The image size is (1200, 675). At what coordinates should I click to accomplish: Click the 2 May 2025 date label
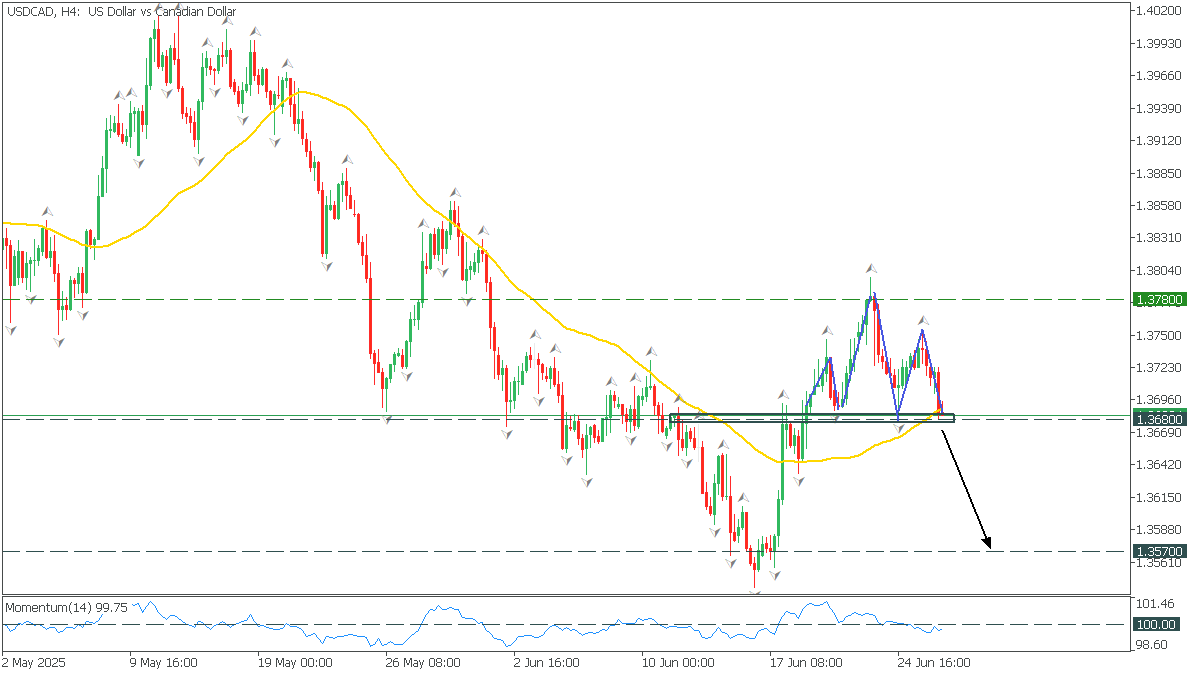click(x=32, y=662)
